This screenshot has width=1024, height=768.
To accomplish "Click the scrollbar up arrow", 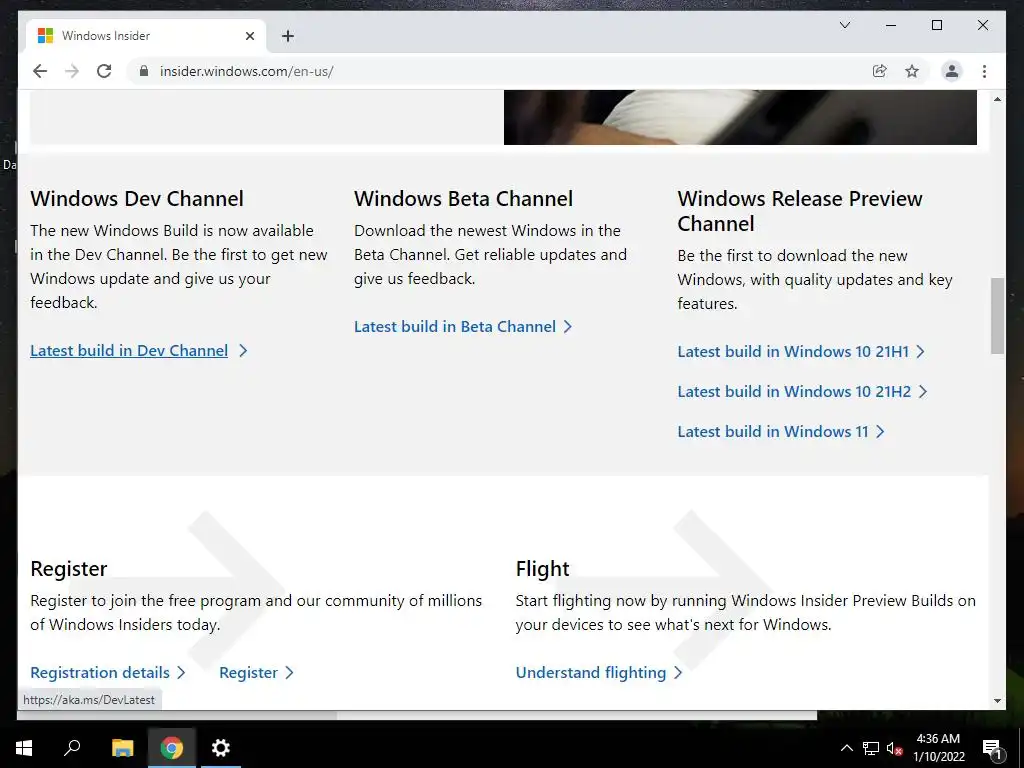I will [x=997, y=99].
